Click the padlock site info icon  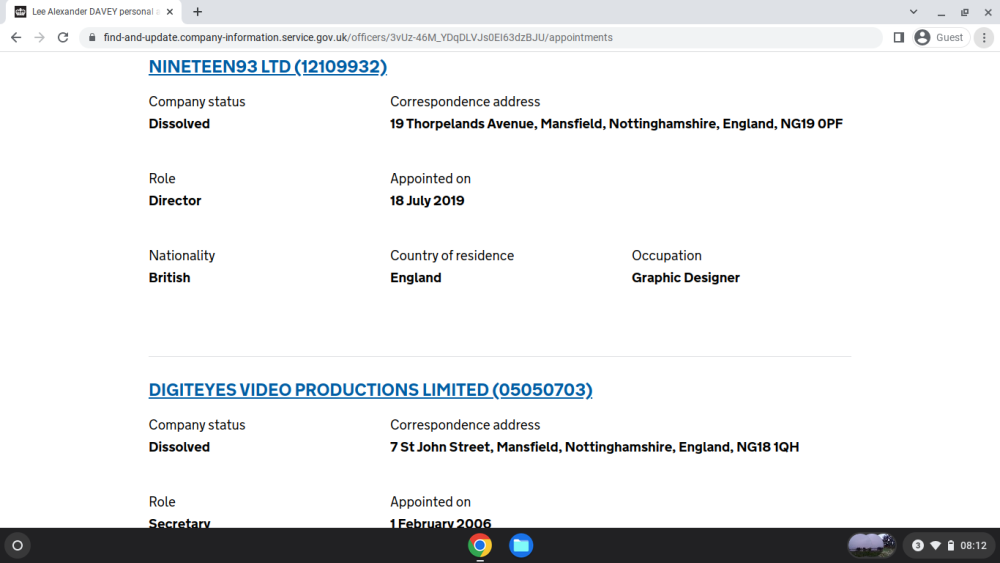point(92,38)
